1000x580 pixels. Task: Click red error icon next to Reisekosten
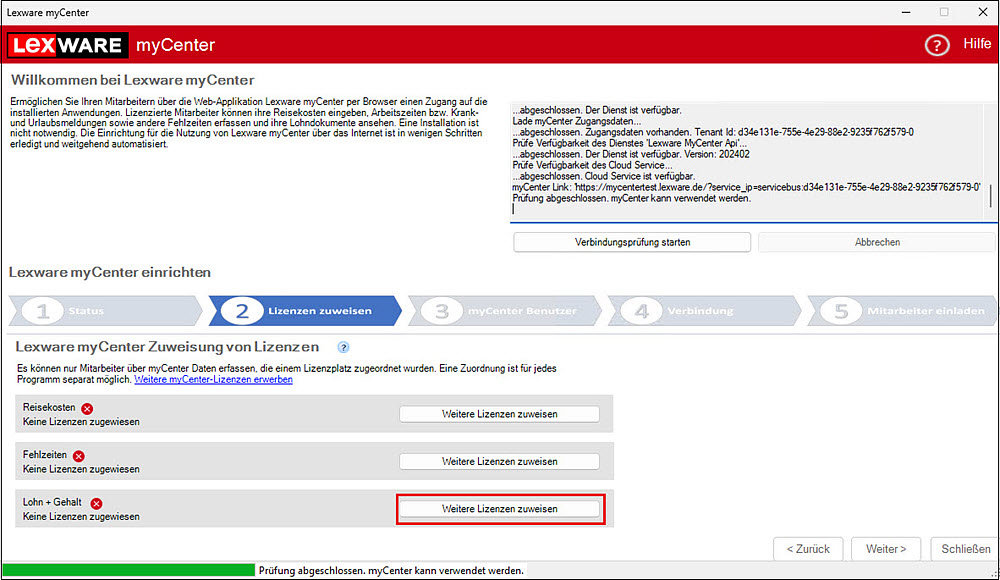87,408
